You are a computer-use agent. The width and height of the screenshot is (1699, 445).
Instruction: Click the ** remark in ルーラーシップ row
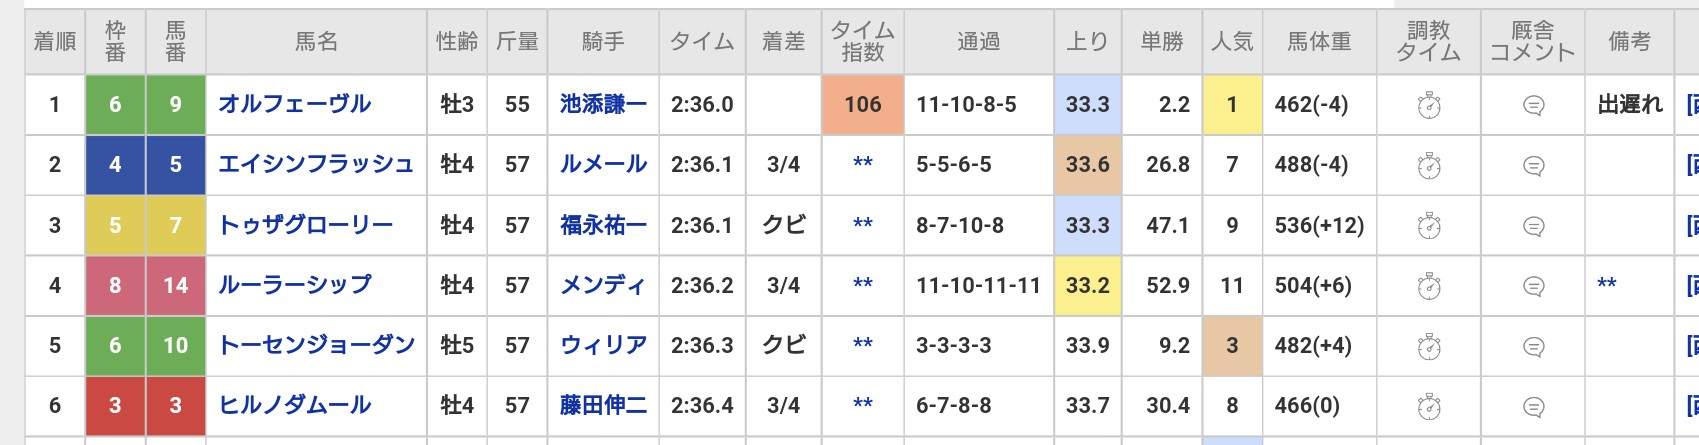1607,285
